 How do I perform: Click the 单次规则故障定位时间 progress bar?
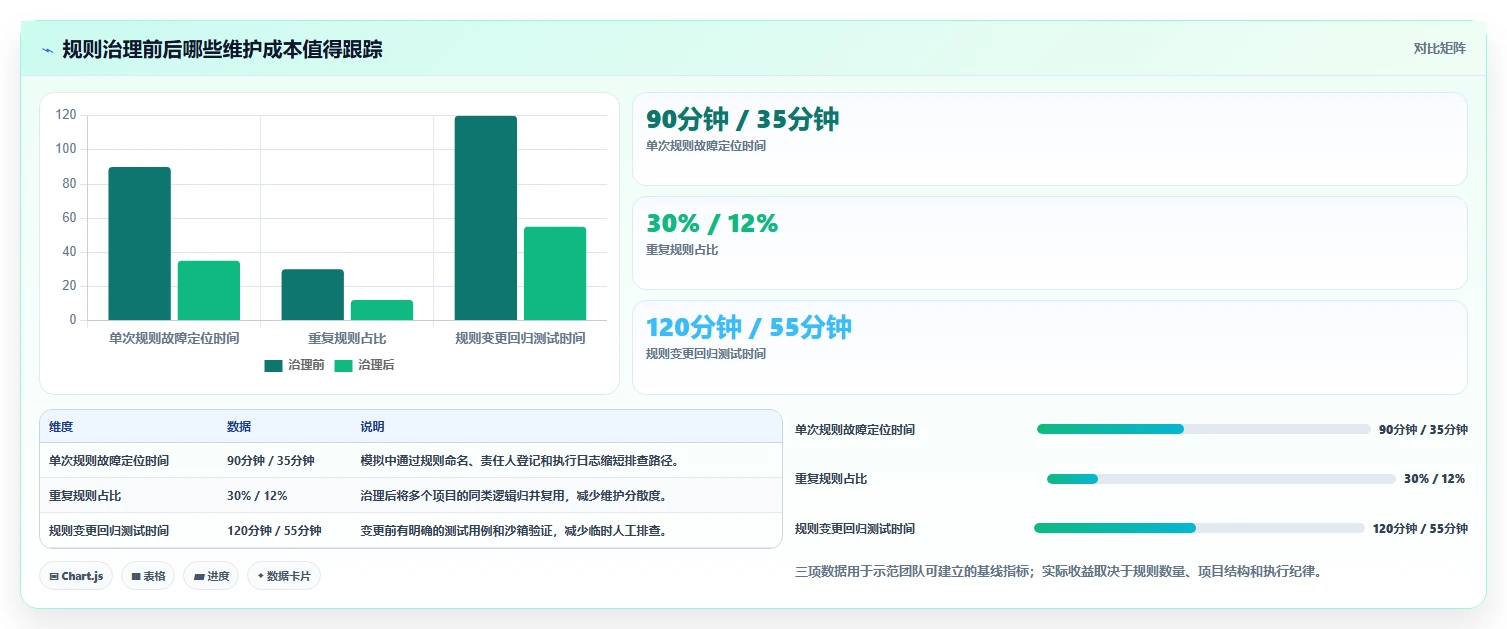coord(1203,429)
